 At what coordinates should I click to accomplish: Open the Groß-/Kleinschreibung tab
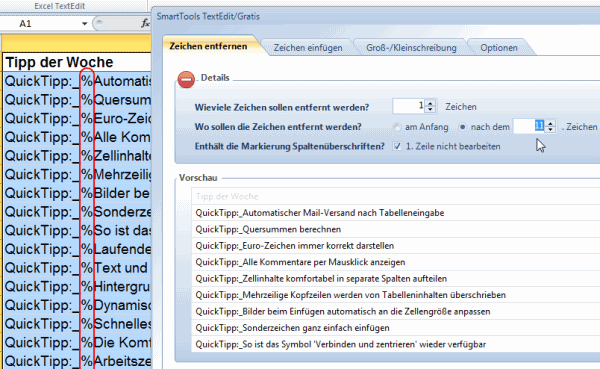(411, 48)
